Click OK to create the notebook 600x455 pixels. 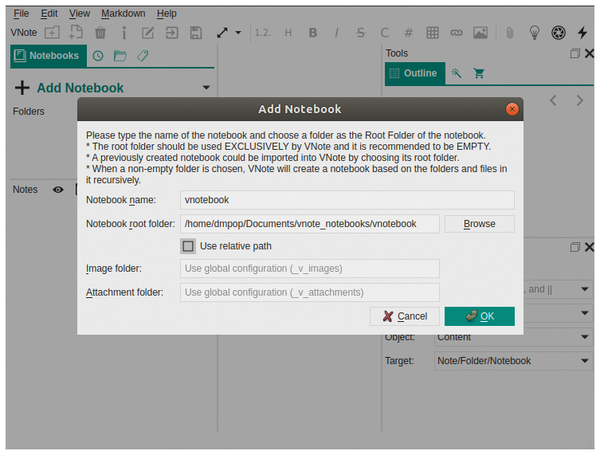(479, 316)
